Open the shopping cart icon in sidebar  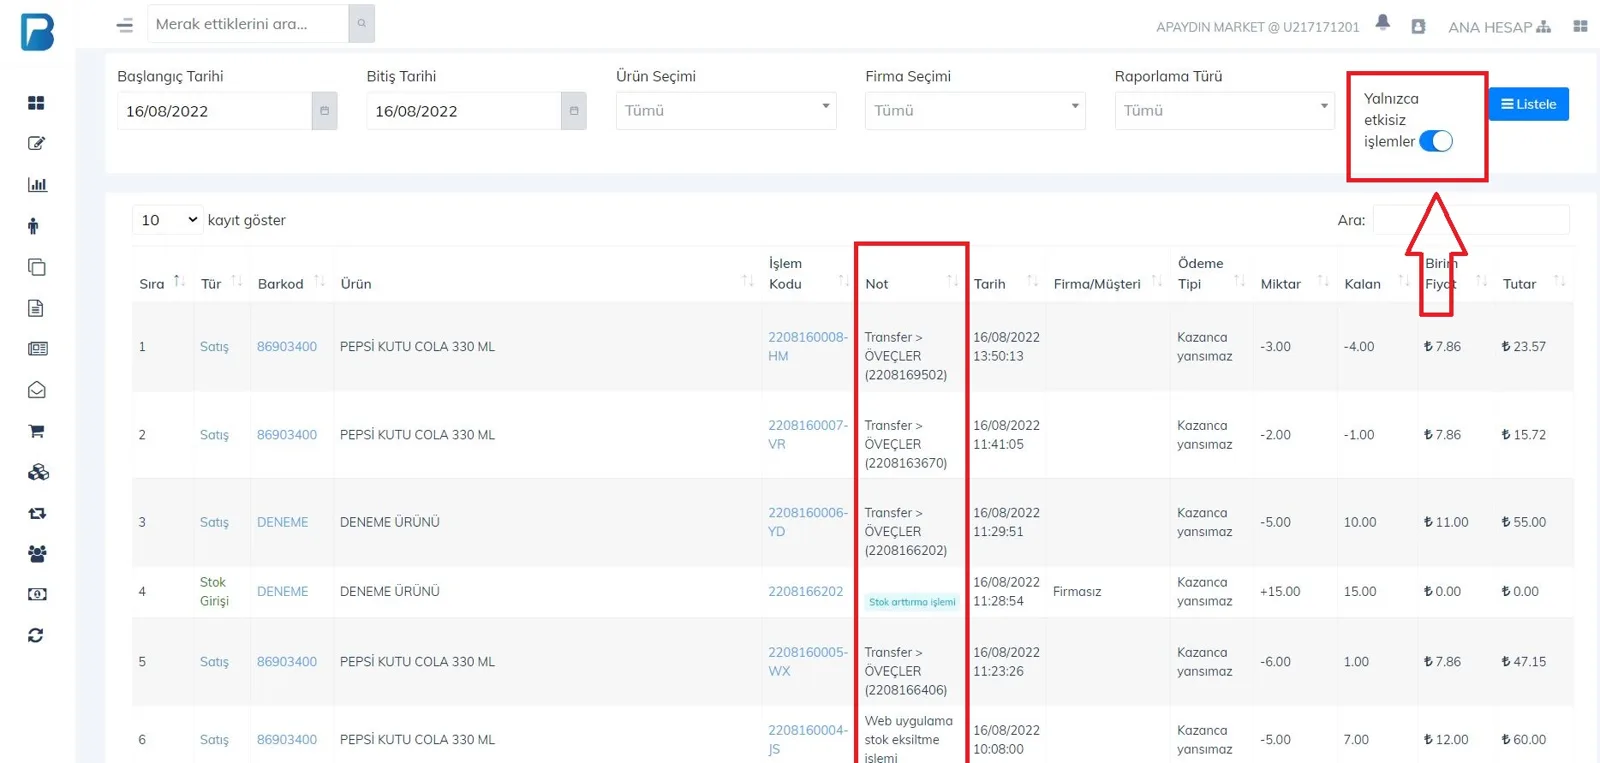click(x=37, y=431)
